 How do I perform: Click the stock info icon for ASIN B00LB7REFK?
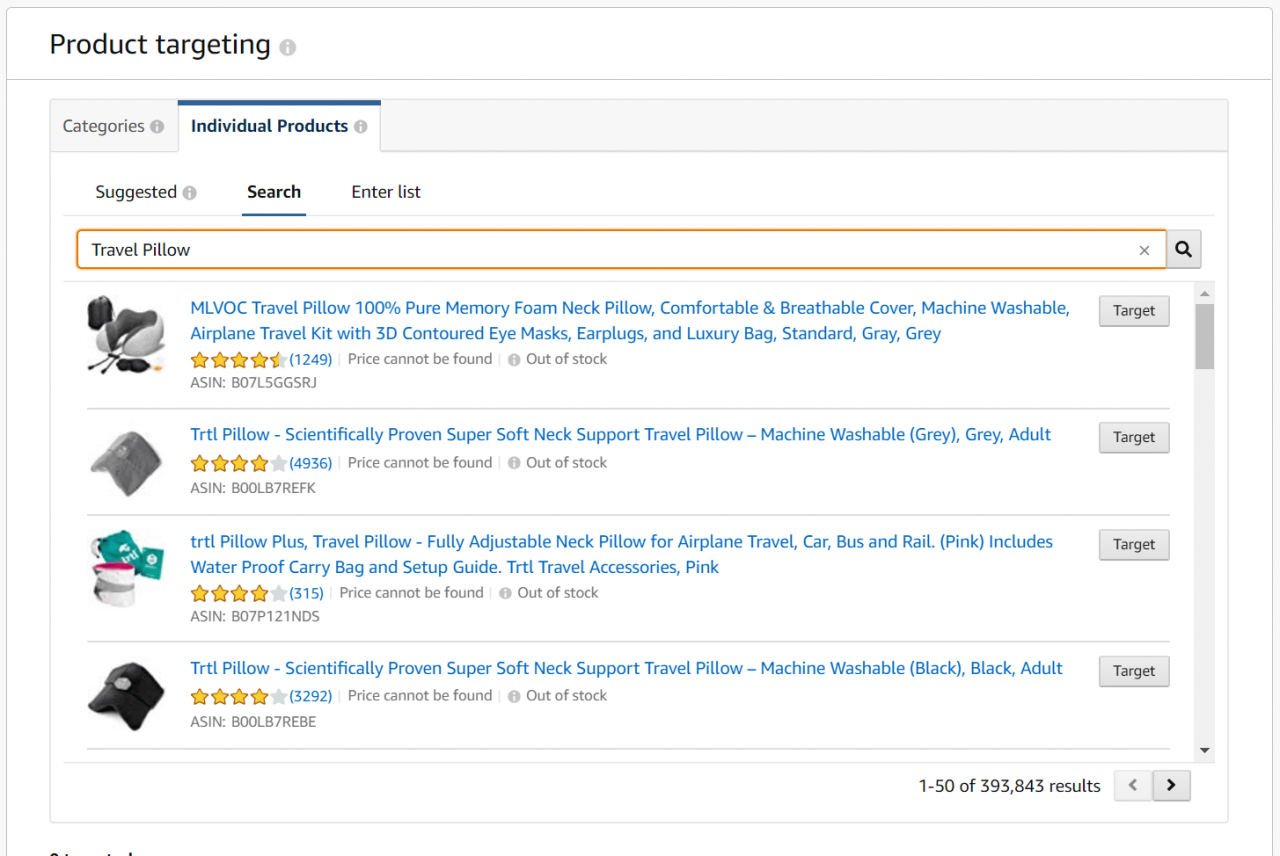coord(514,463)
